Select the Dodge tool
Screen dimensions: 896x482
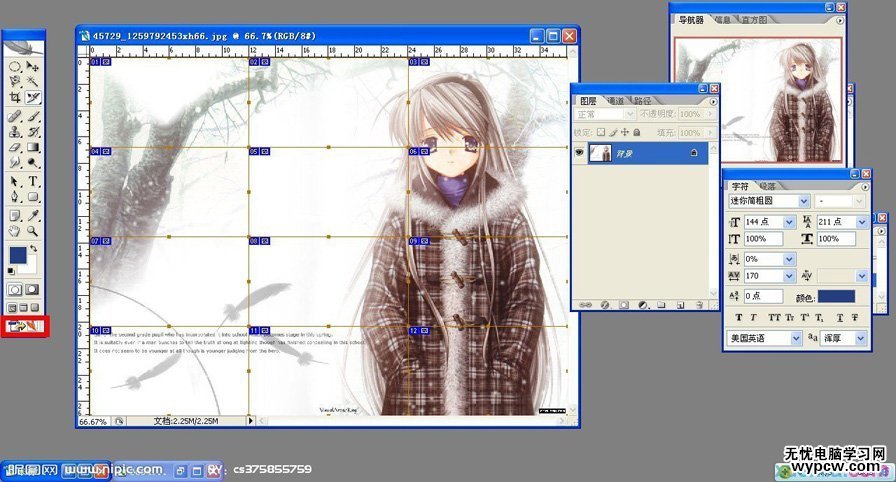click(33, 163)
